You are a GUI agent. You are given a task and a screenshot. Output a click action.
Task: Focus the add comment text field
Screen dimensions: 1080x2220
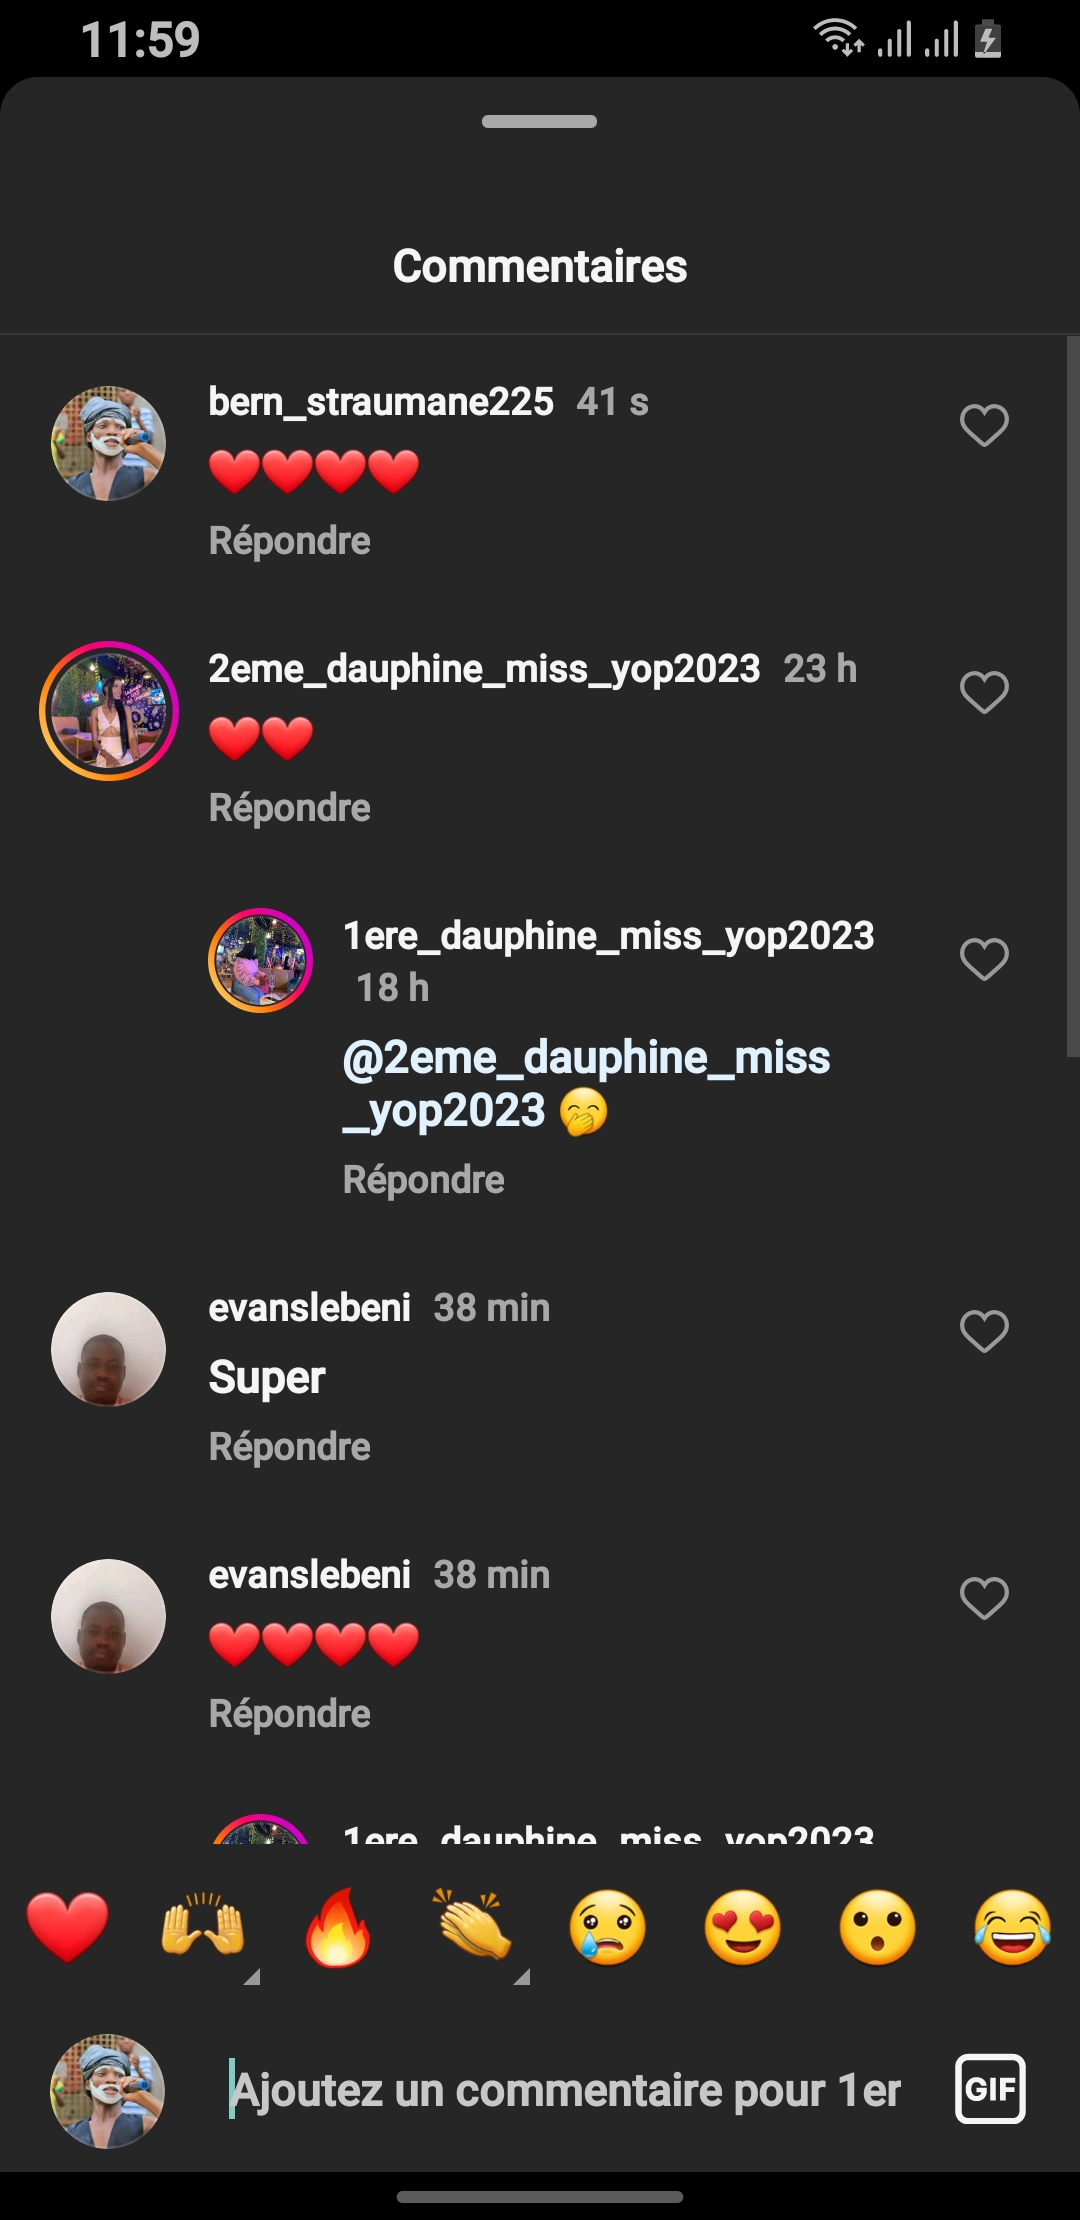point(566,2091)
